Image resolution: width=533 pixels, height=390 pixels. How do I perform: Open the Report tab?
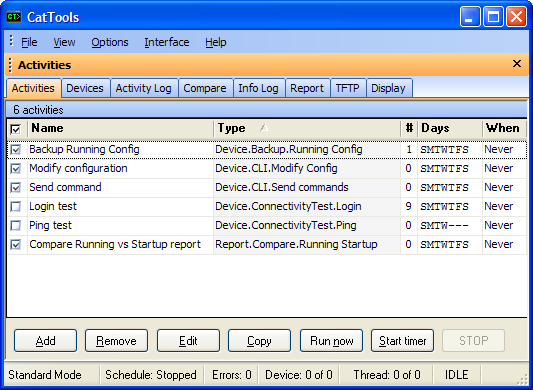pos(307,88)
